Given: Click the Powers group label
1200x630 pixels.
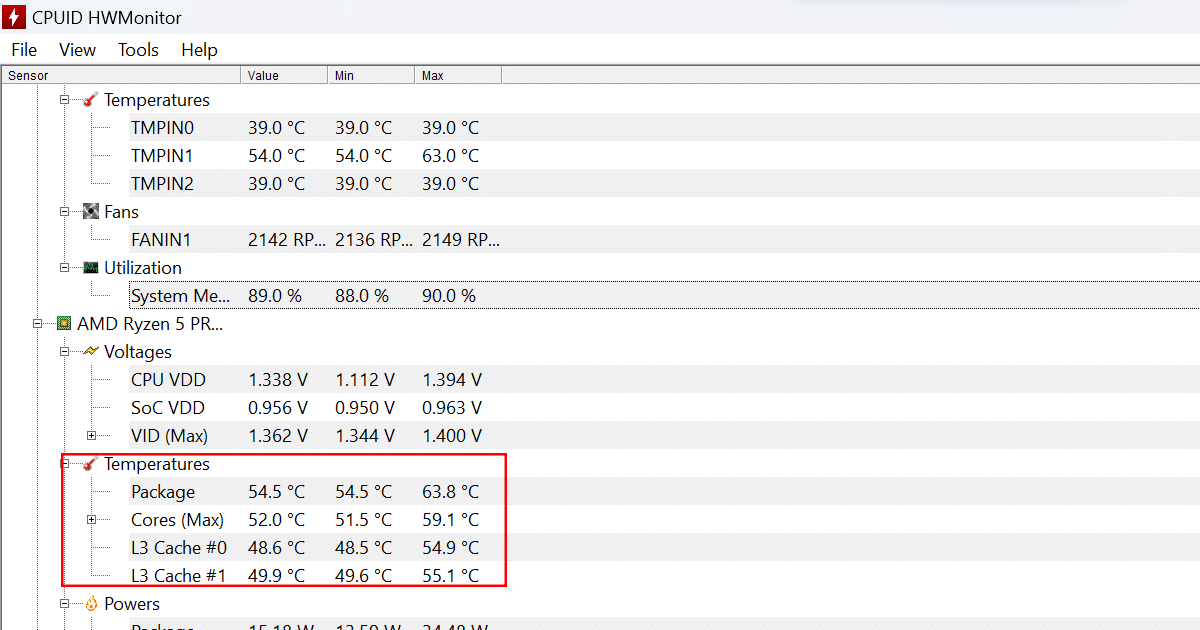Looking at the screenshot, I should [132, 604].
